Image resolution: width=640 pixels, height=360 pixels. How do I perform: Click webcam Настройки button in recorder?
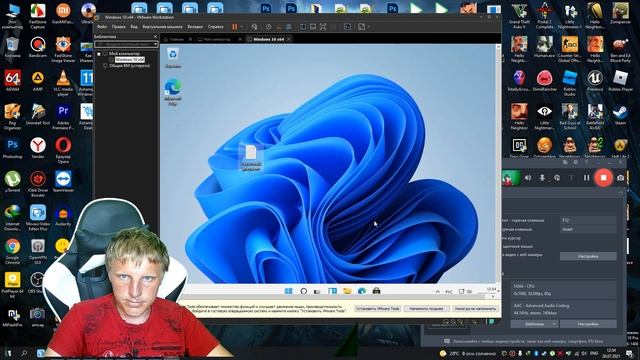pyautogui.click(x=588, y=256)
